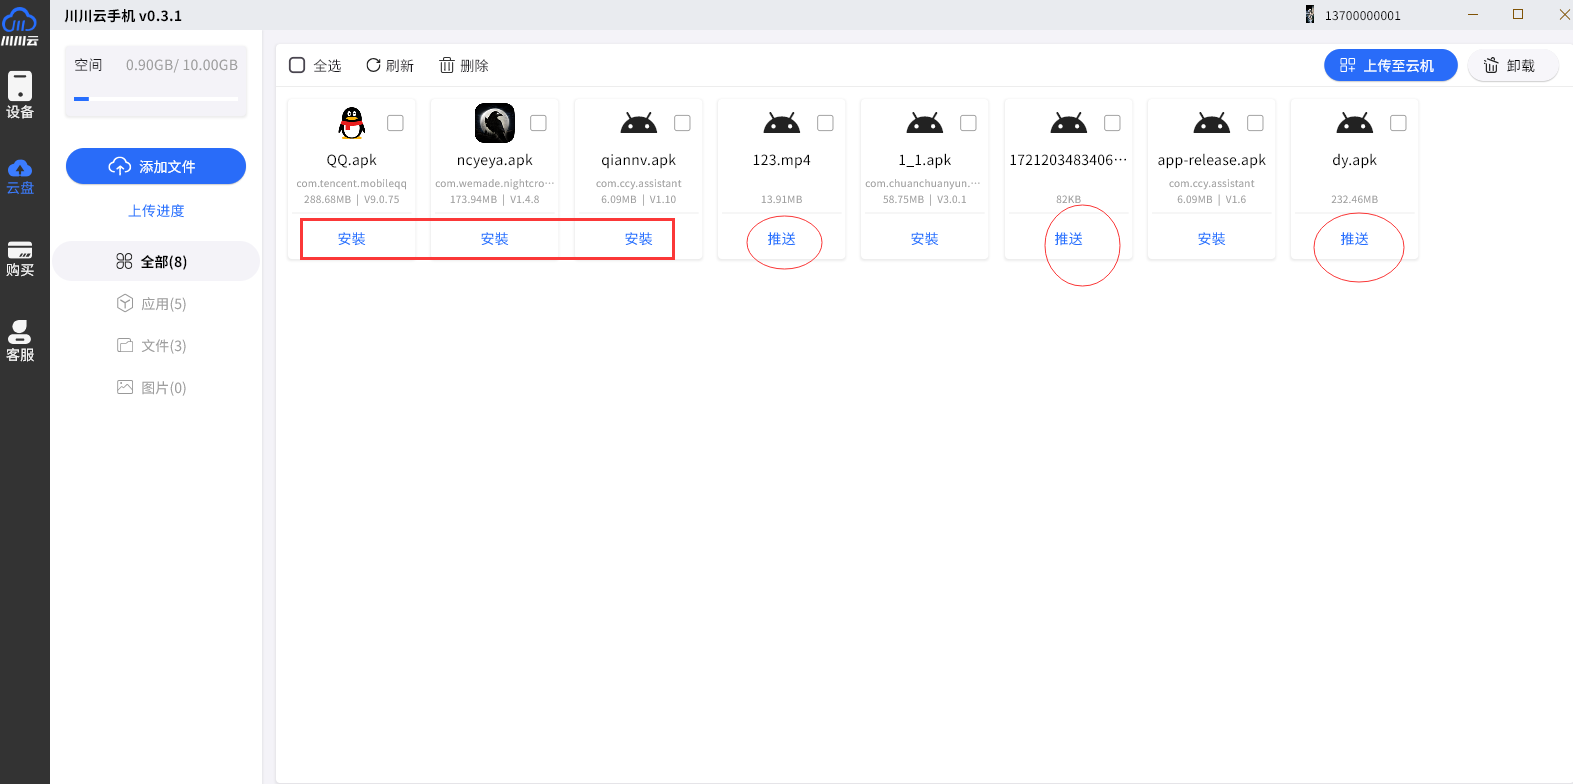Tick the 全选 select-all checkbox
The width and height of the screenshot is (1573, 784).
point(297,65)
